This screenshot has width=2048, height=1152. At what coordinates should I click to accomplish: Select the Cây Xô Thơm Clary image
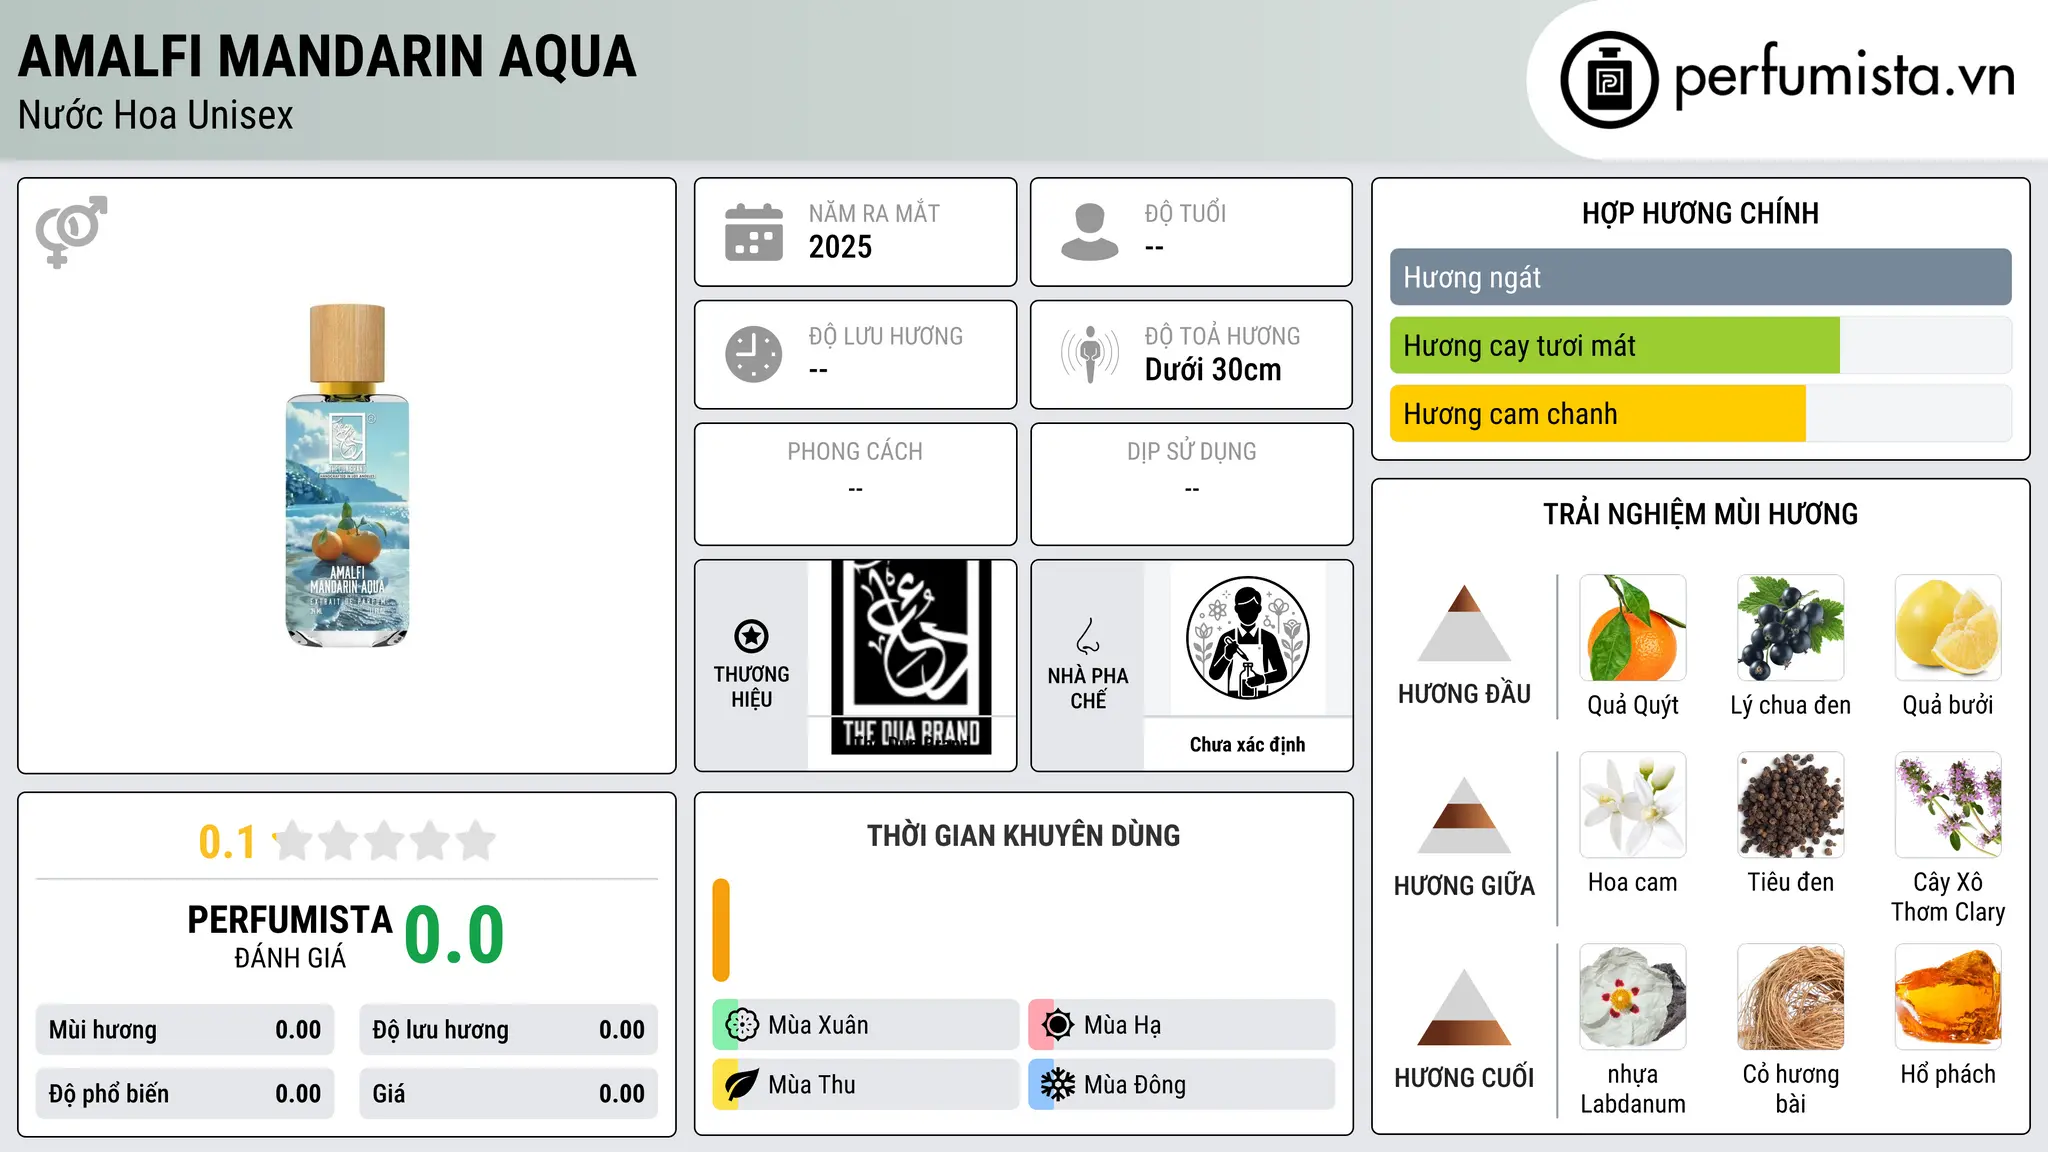(1948, 805)
